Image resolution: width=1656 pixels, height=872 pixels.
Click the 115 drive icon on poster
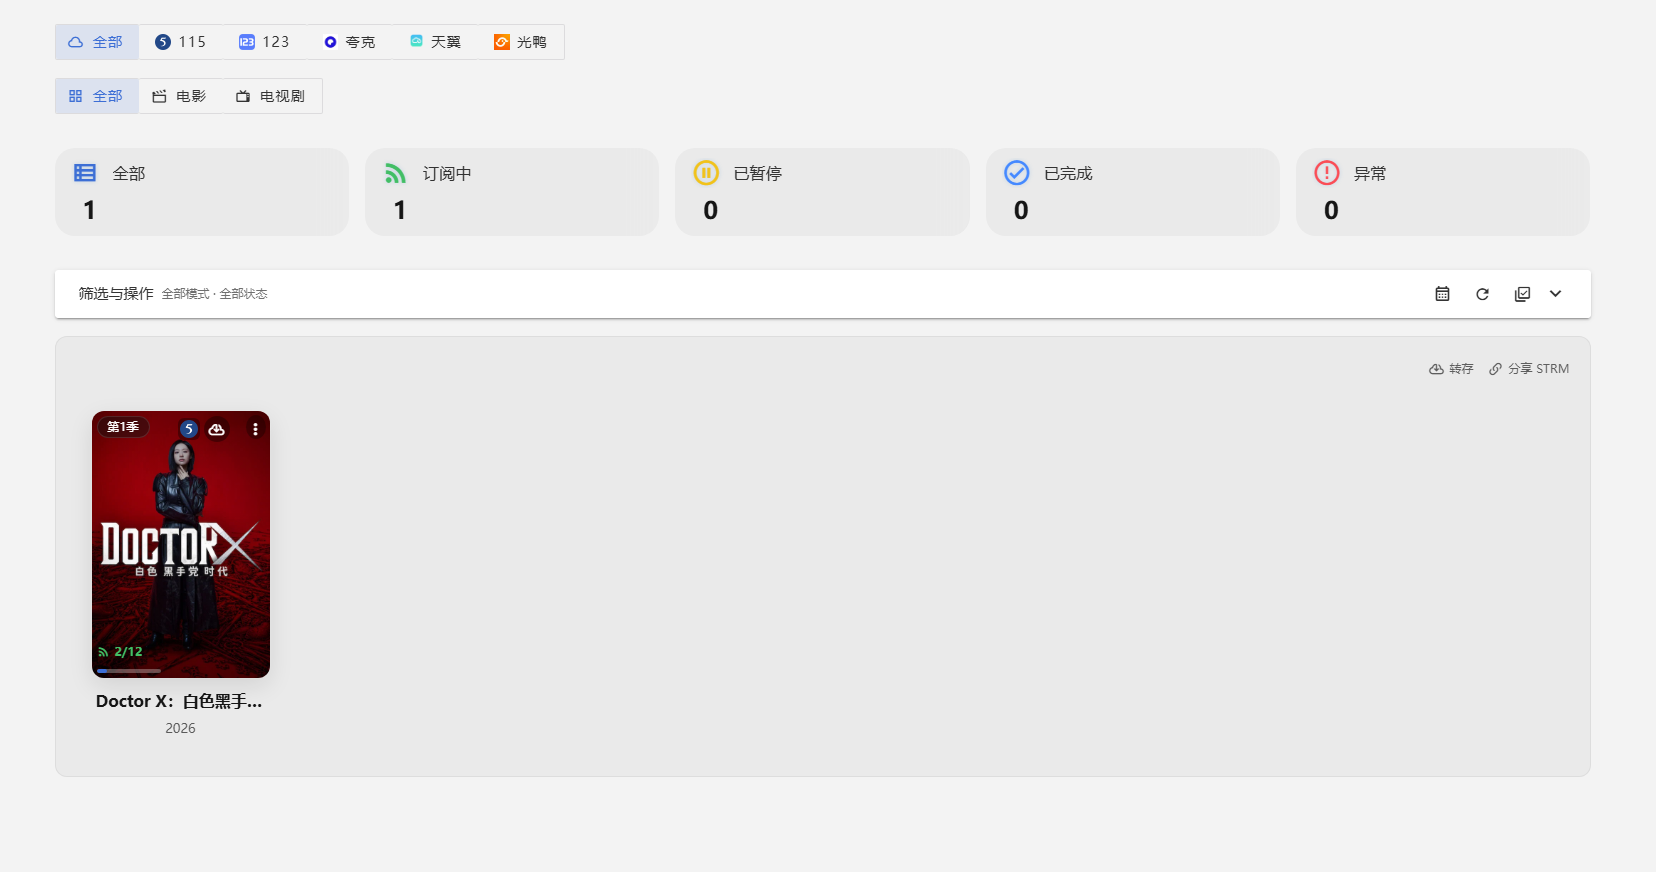[189, 429]
